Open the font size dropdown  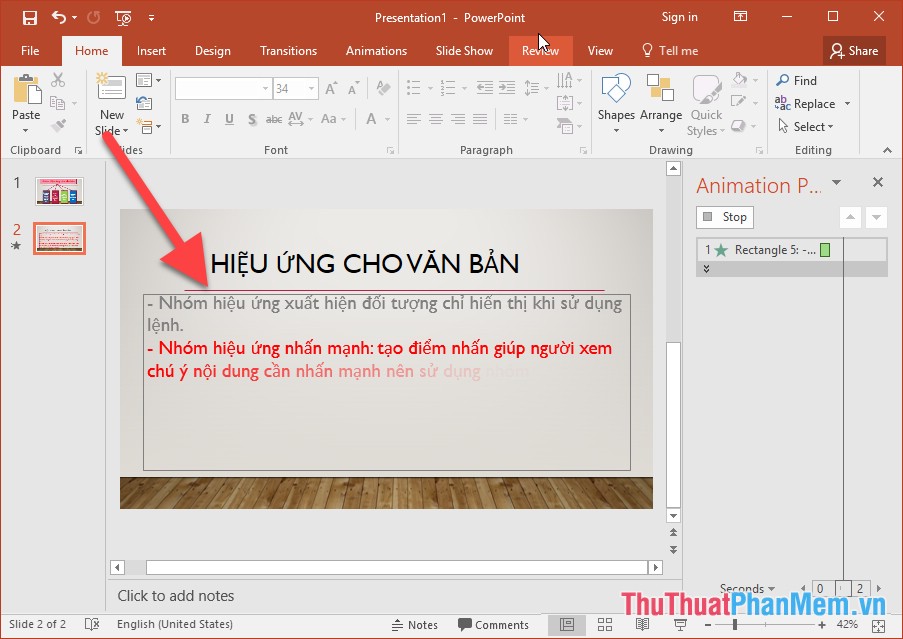309,88
